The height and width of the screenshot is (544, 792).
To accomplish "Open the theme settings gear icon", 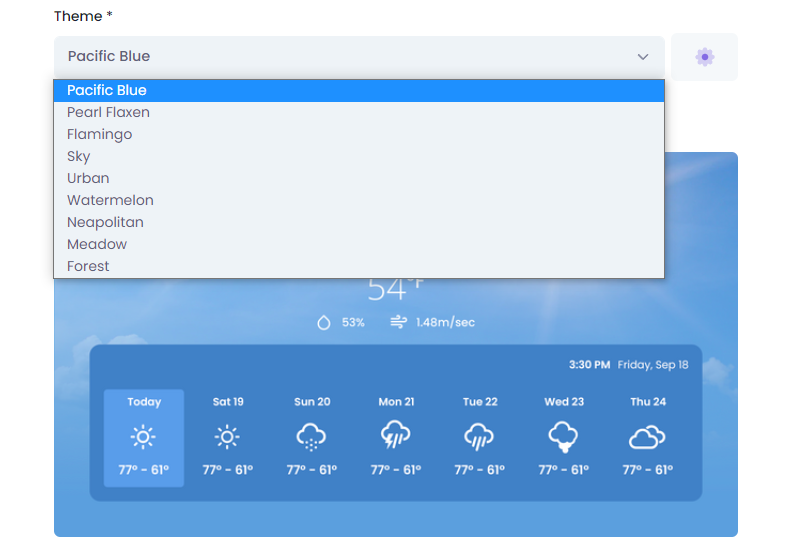I will coord(704,57).
